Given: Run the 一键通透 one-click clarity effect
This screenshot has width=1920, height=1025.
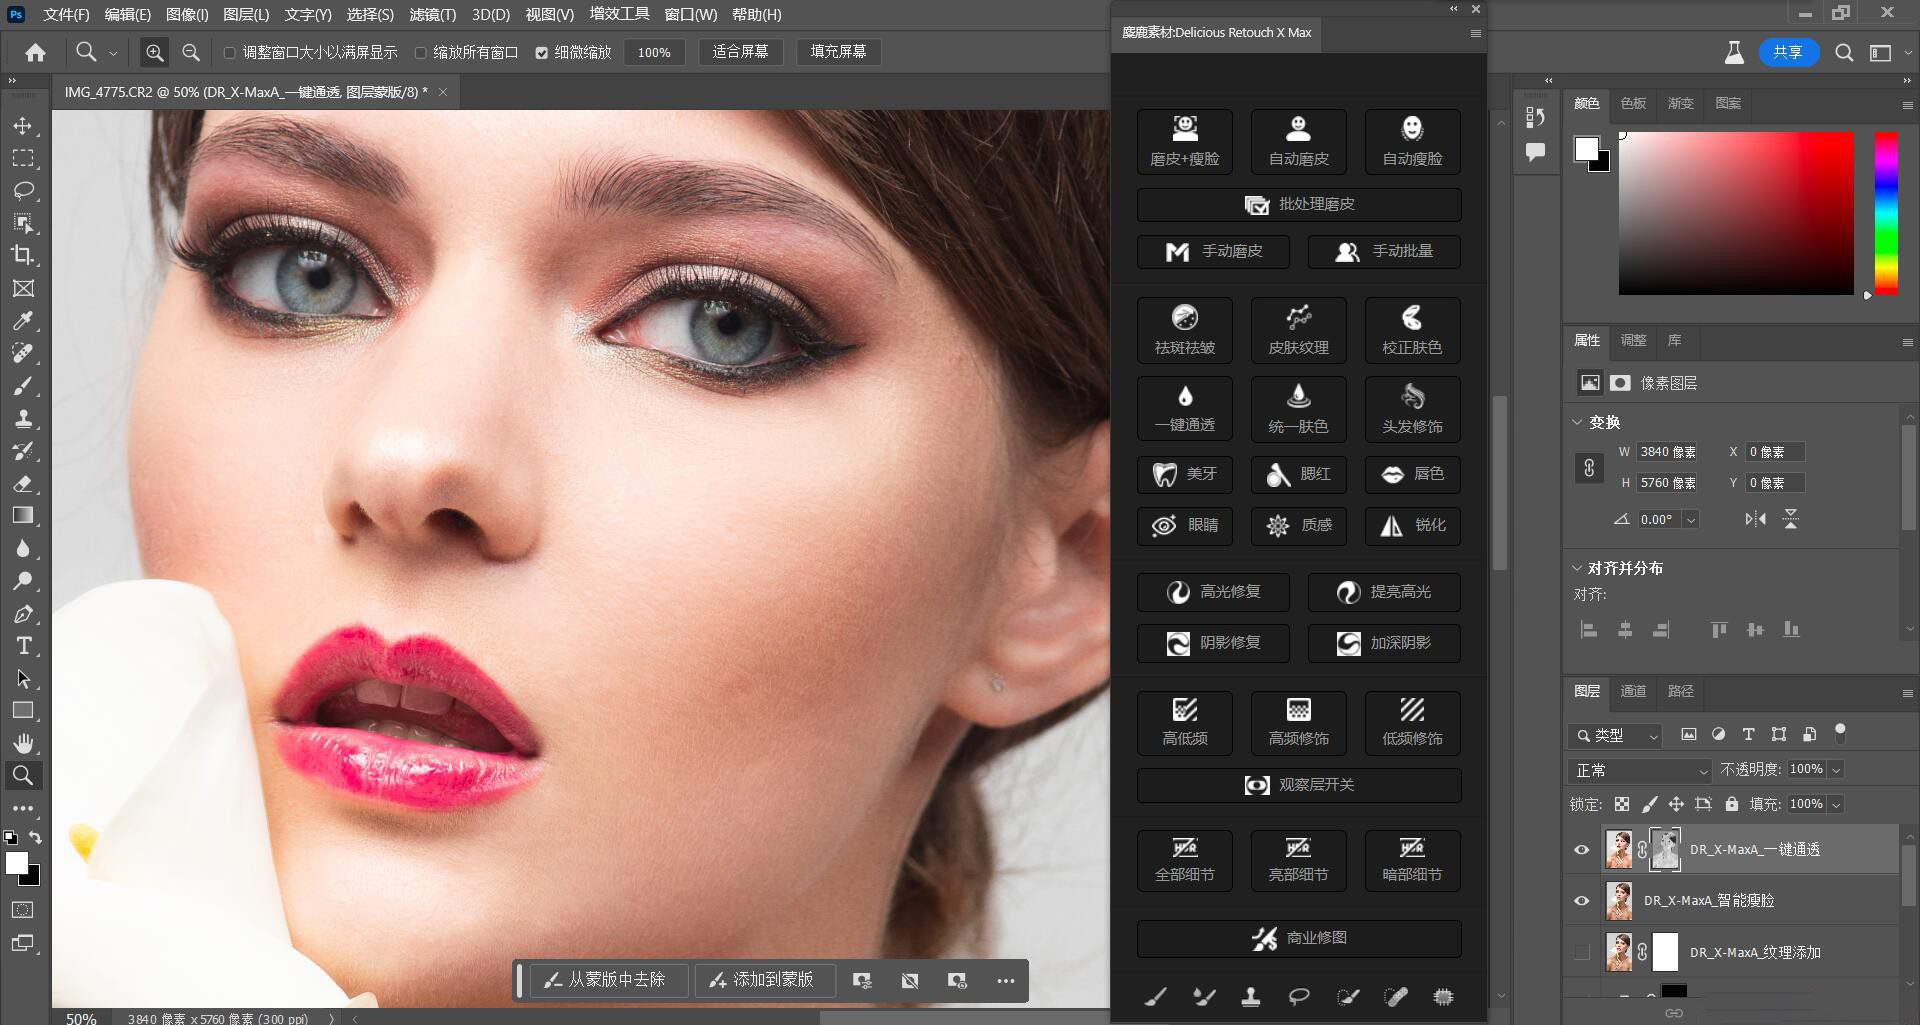Looking at the screenshot, I should pos(1185,408).
